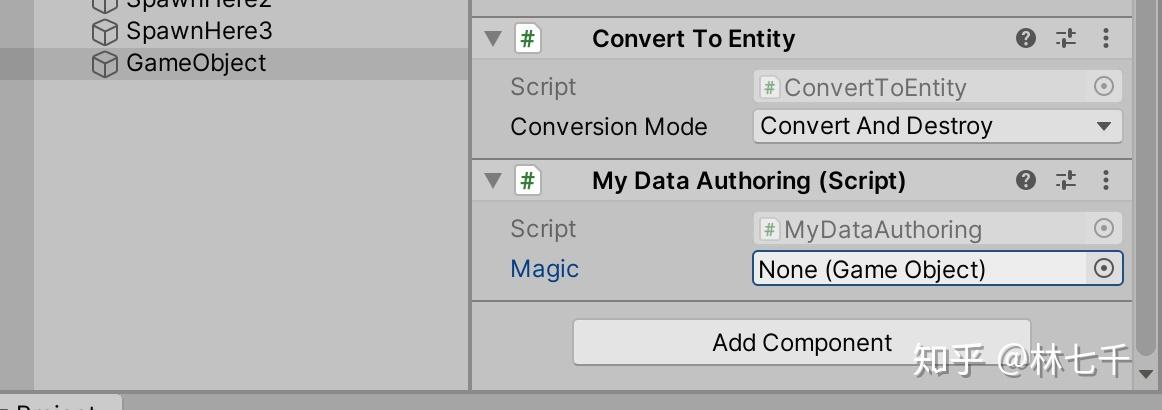The width and height of the screenshot is (1162, 410).
Task: Click the Magic field object picker icon
Action: [x=1104, y=269]
